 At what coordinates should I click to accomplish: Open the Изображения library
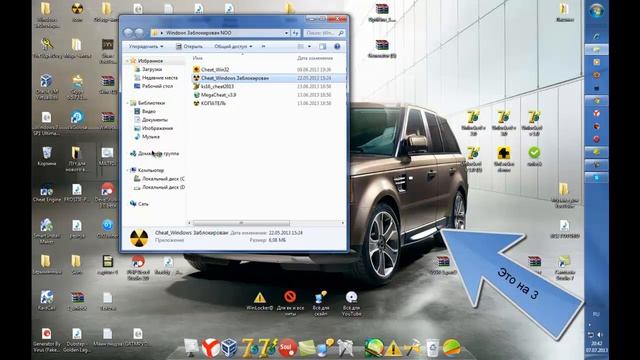[157, 128]
